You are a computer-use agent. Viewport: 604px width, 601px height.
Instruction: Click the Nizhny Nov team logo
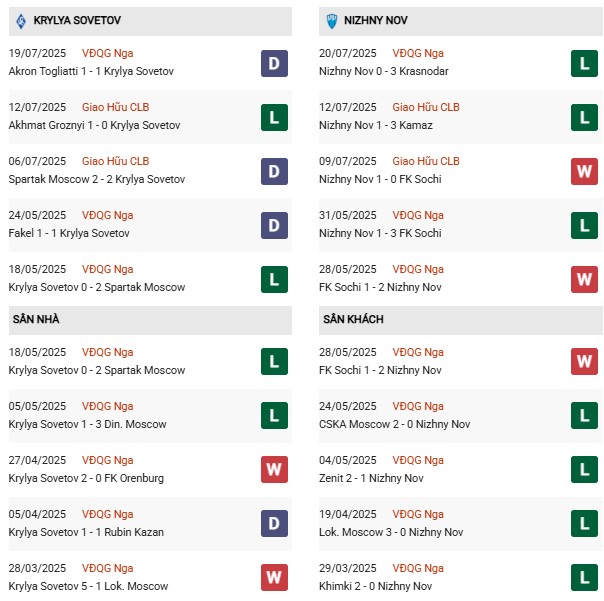point(333,21)
